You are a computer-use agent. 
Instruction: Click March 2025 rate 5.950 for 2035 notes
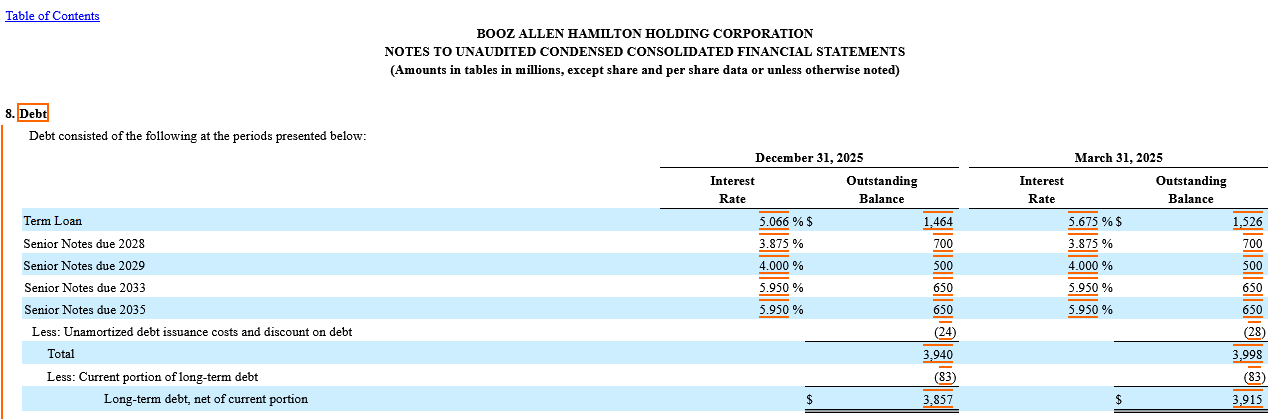pyautogui.click(x=1083, y=309)
